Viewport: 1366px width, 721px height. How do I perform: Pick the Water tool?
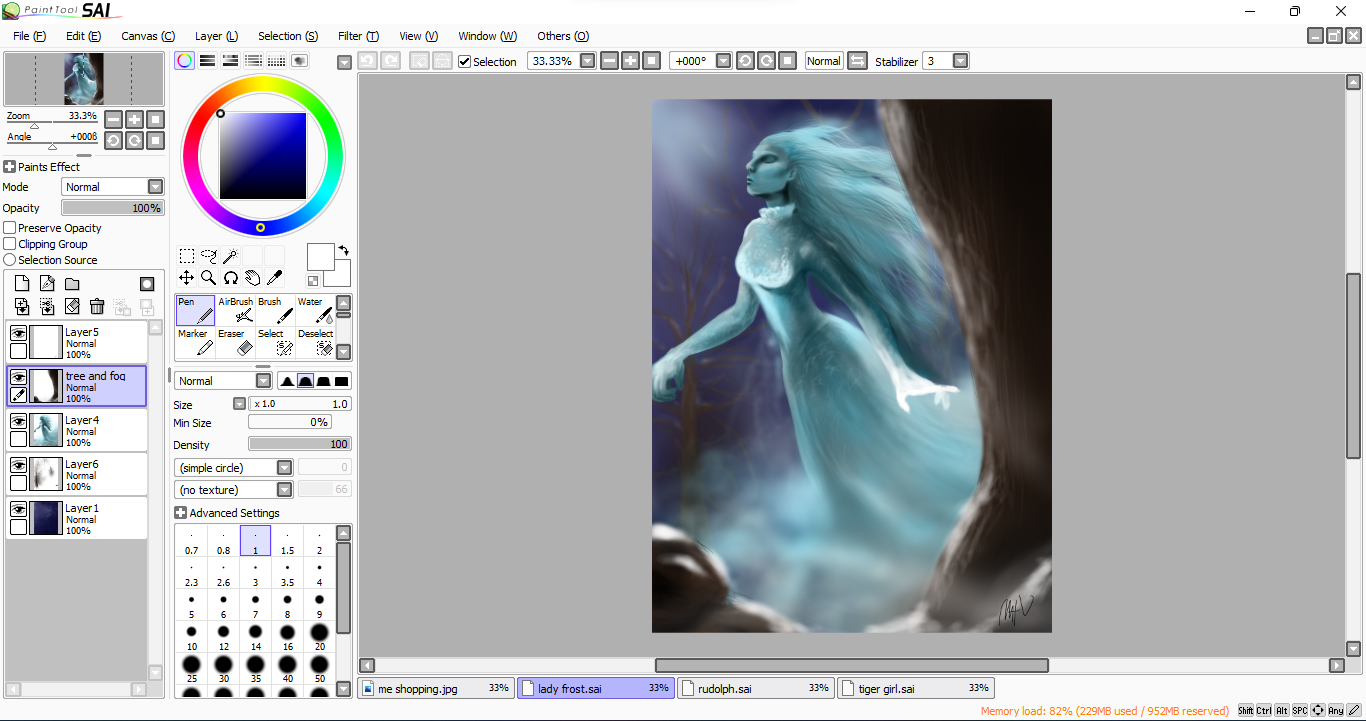316,310
